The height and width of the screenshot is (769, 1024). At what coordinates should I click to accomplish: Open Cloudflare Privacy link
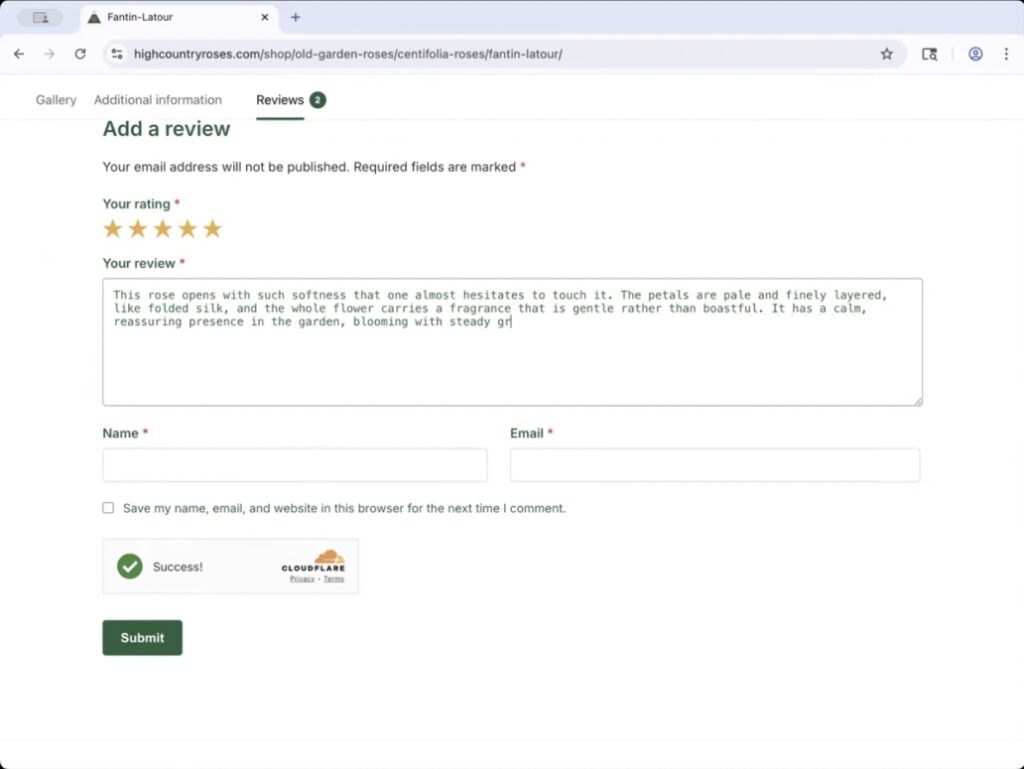[301, 579]
